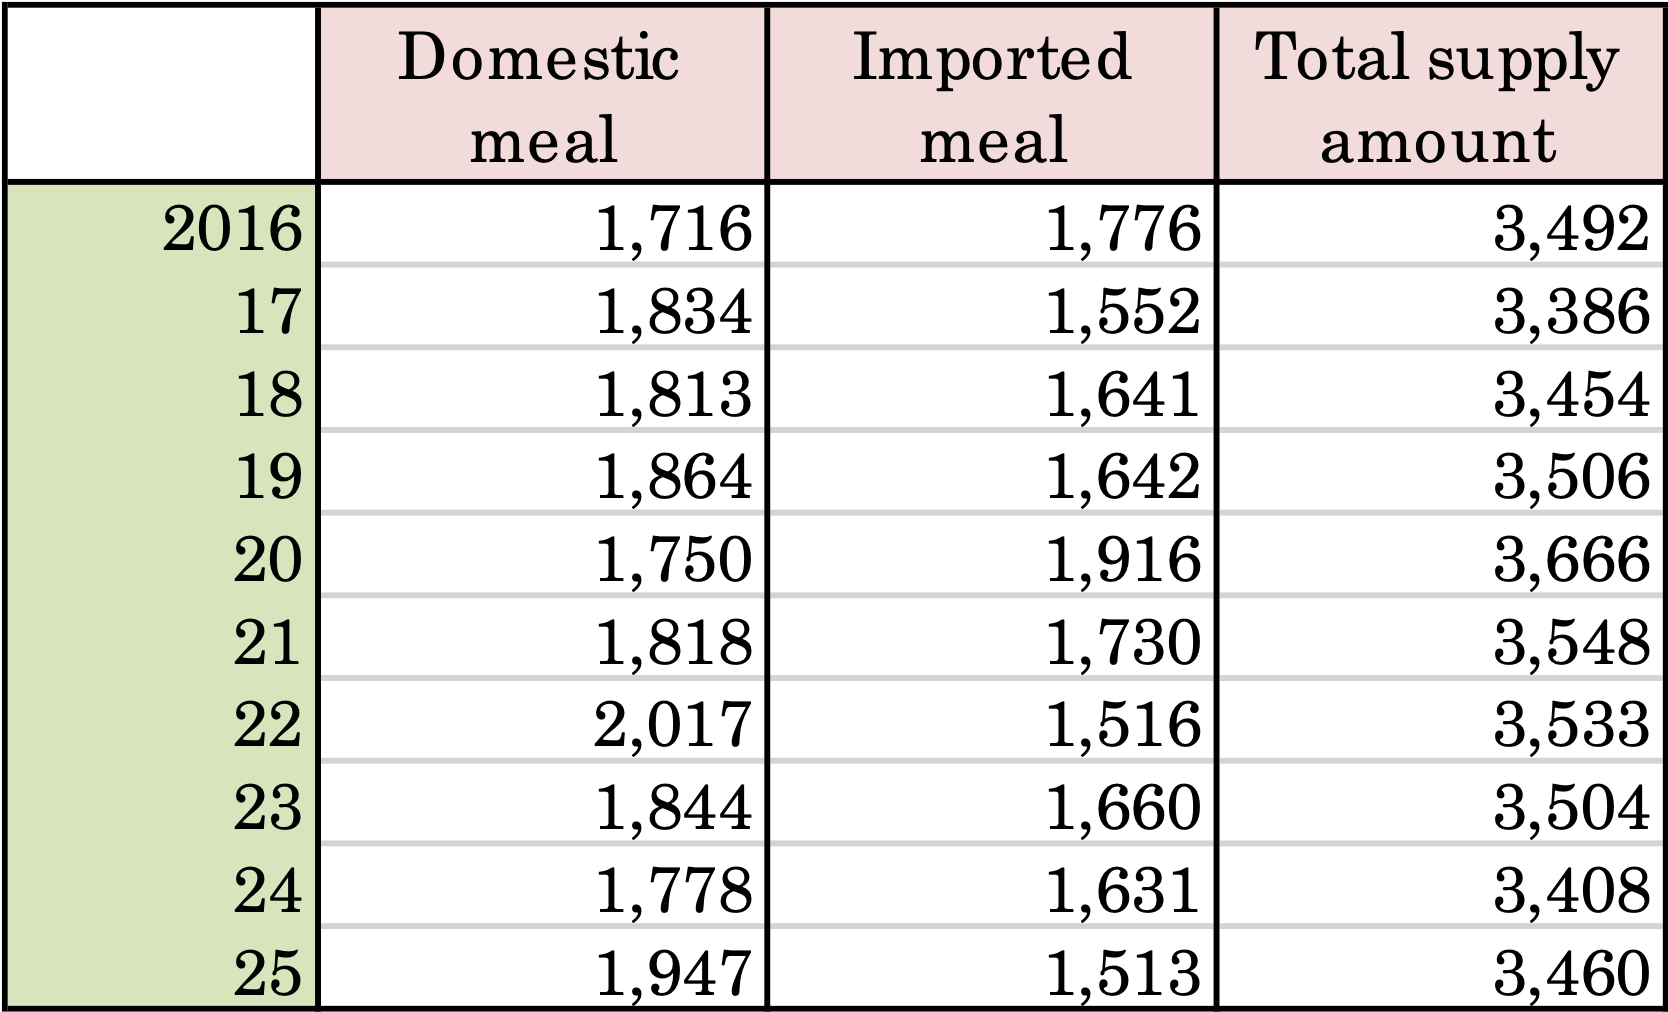Select total supply value 3,454
1668x1012 pixels.
1570,394
